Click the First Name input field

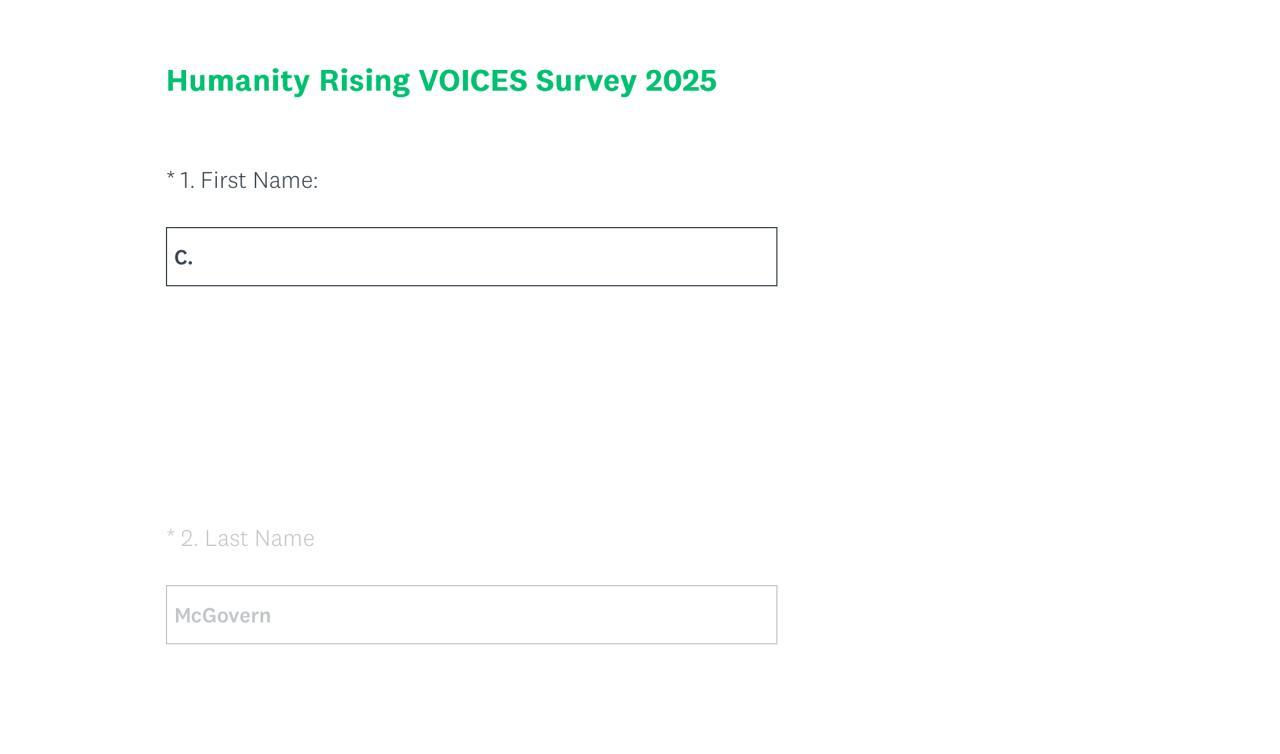[x=471, y=257]
